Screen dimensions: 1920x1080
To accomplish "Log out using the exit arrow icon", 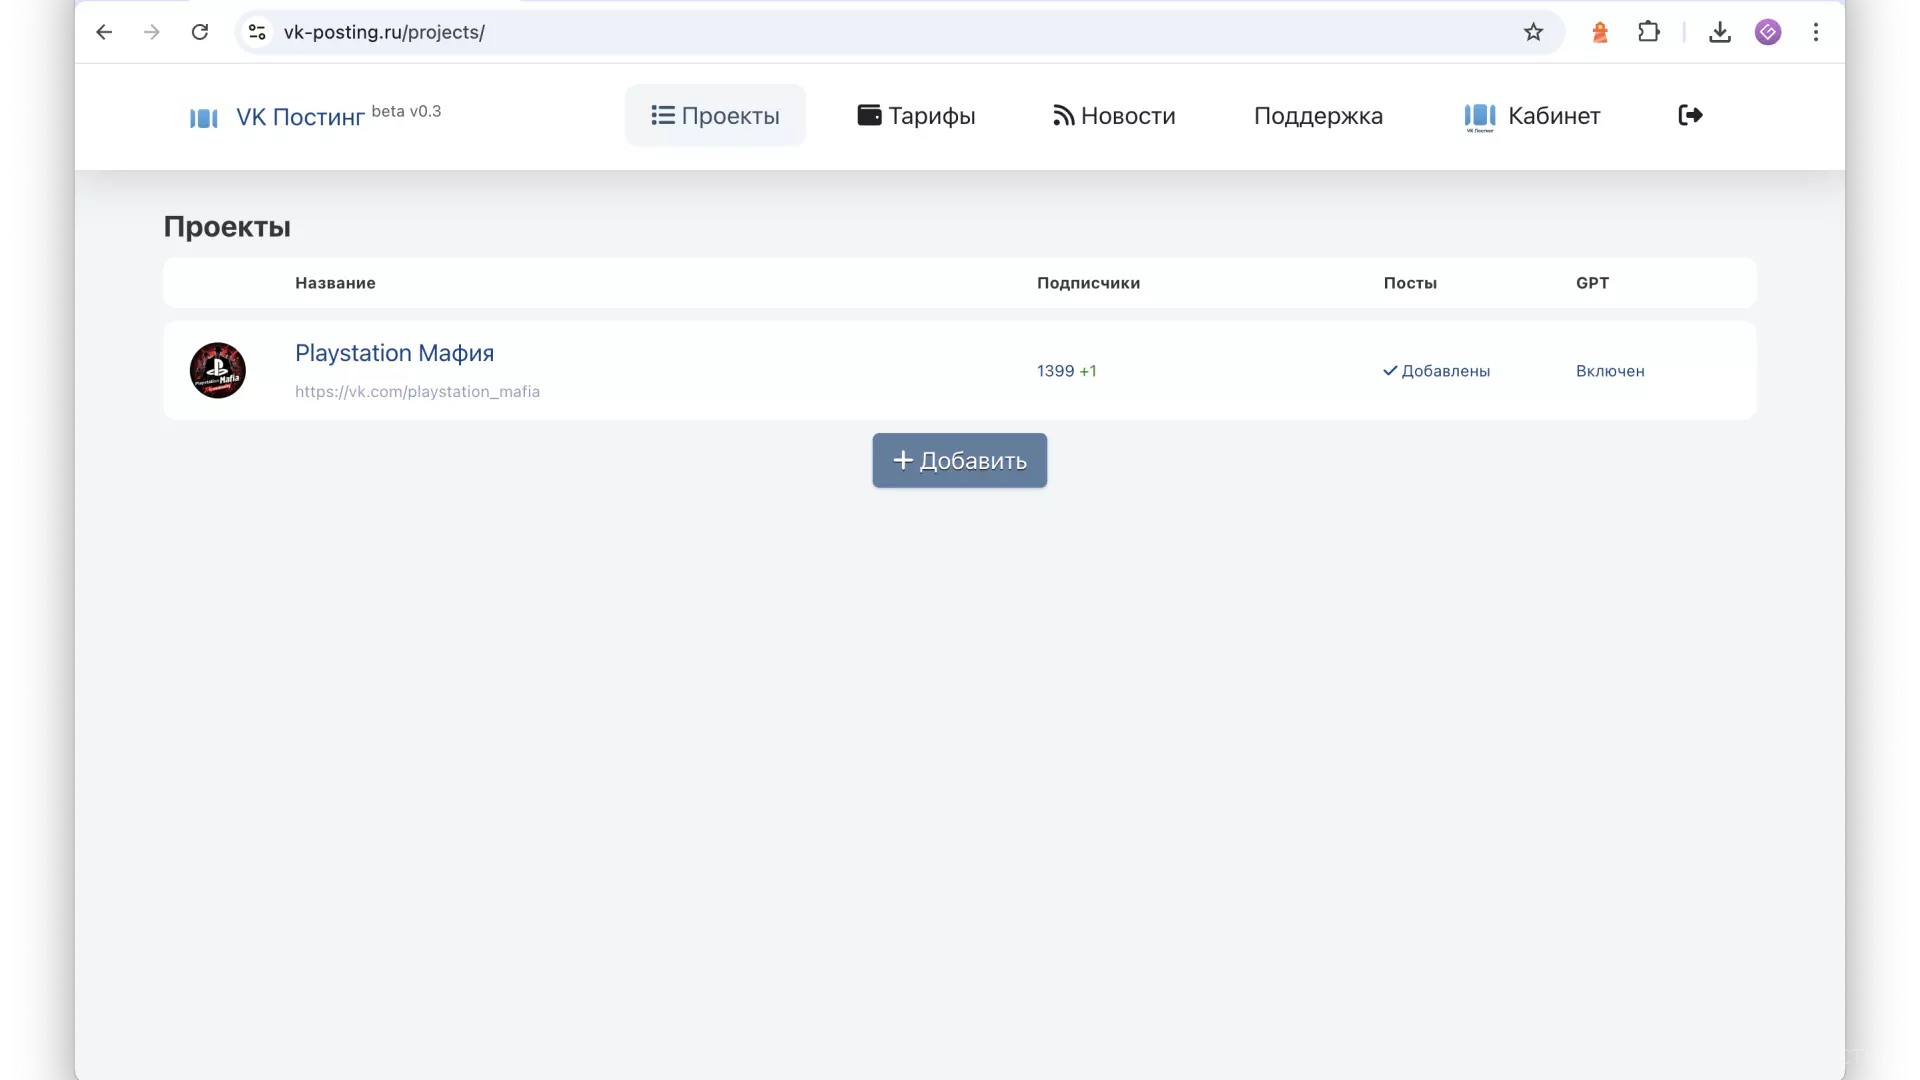I will tap(1690, 115).
